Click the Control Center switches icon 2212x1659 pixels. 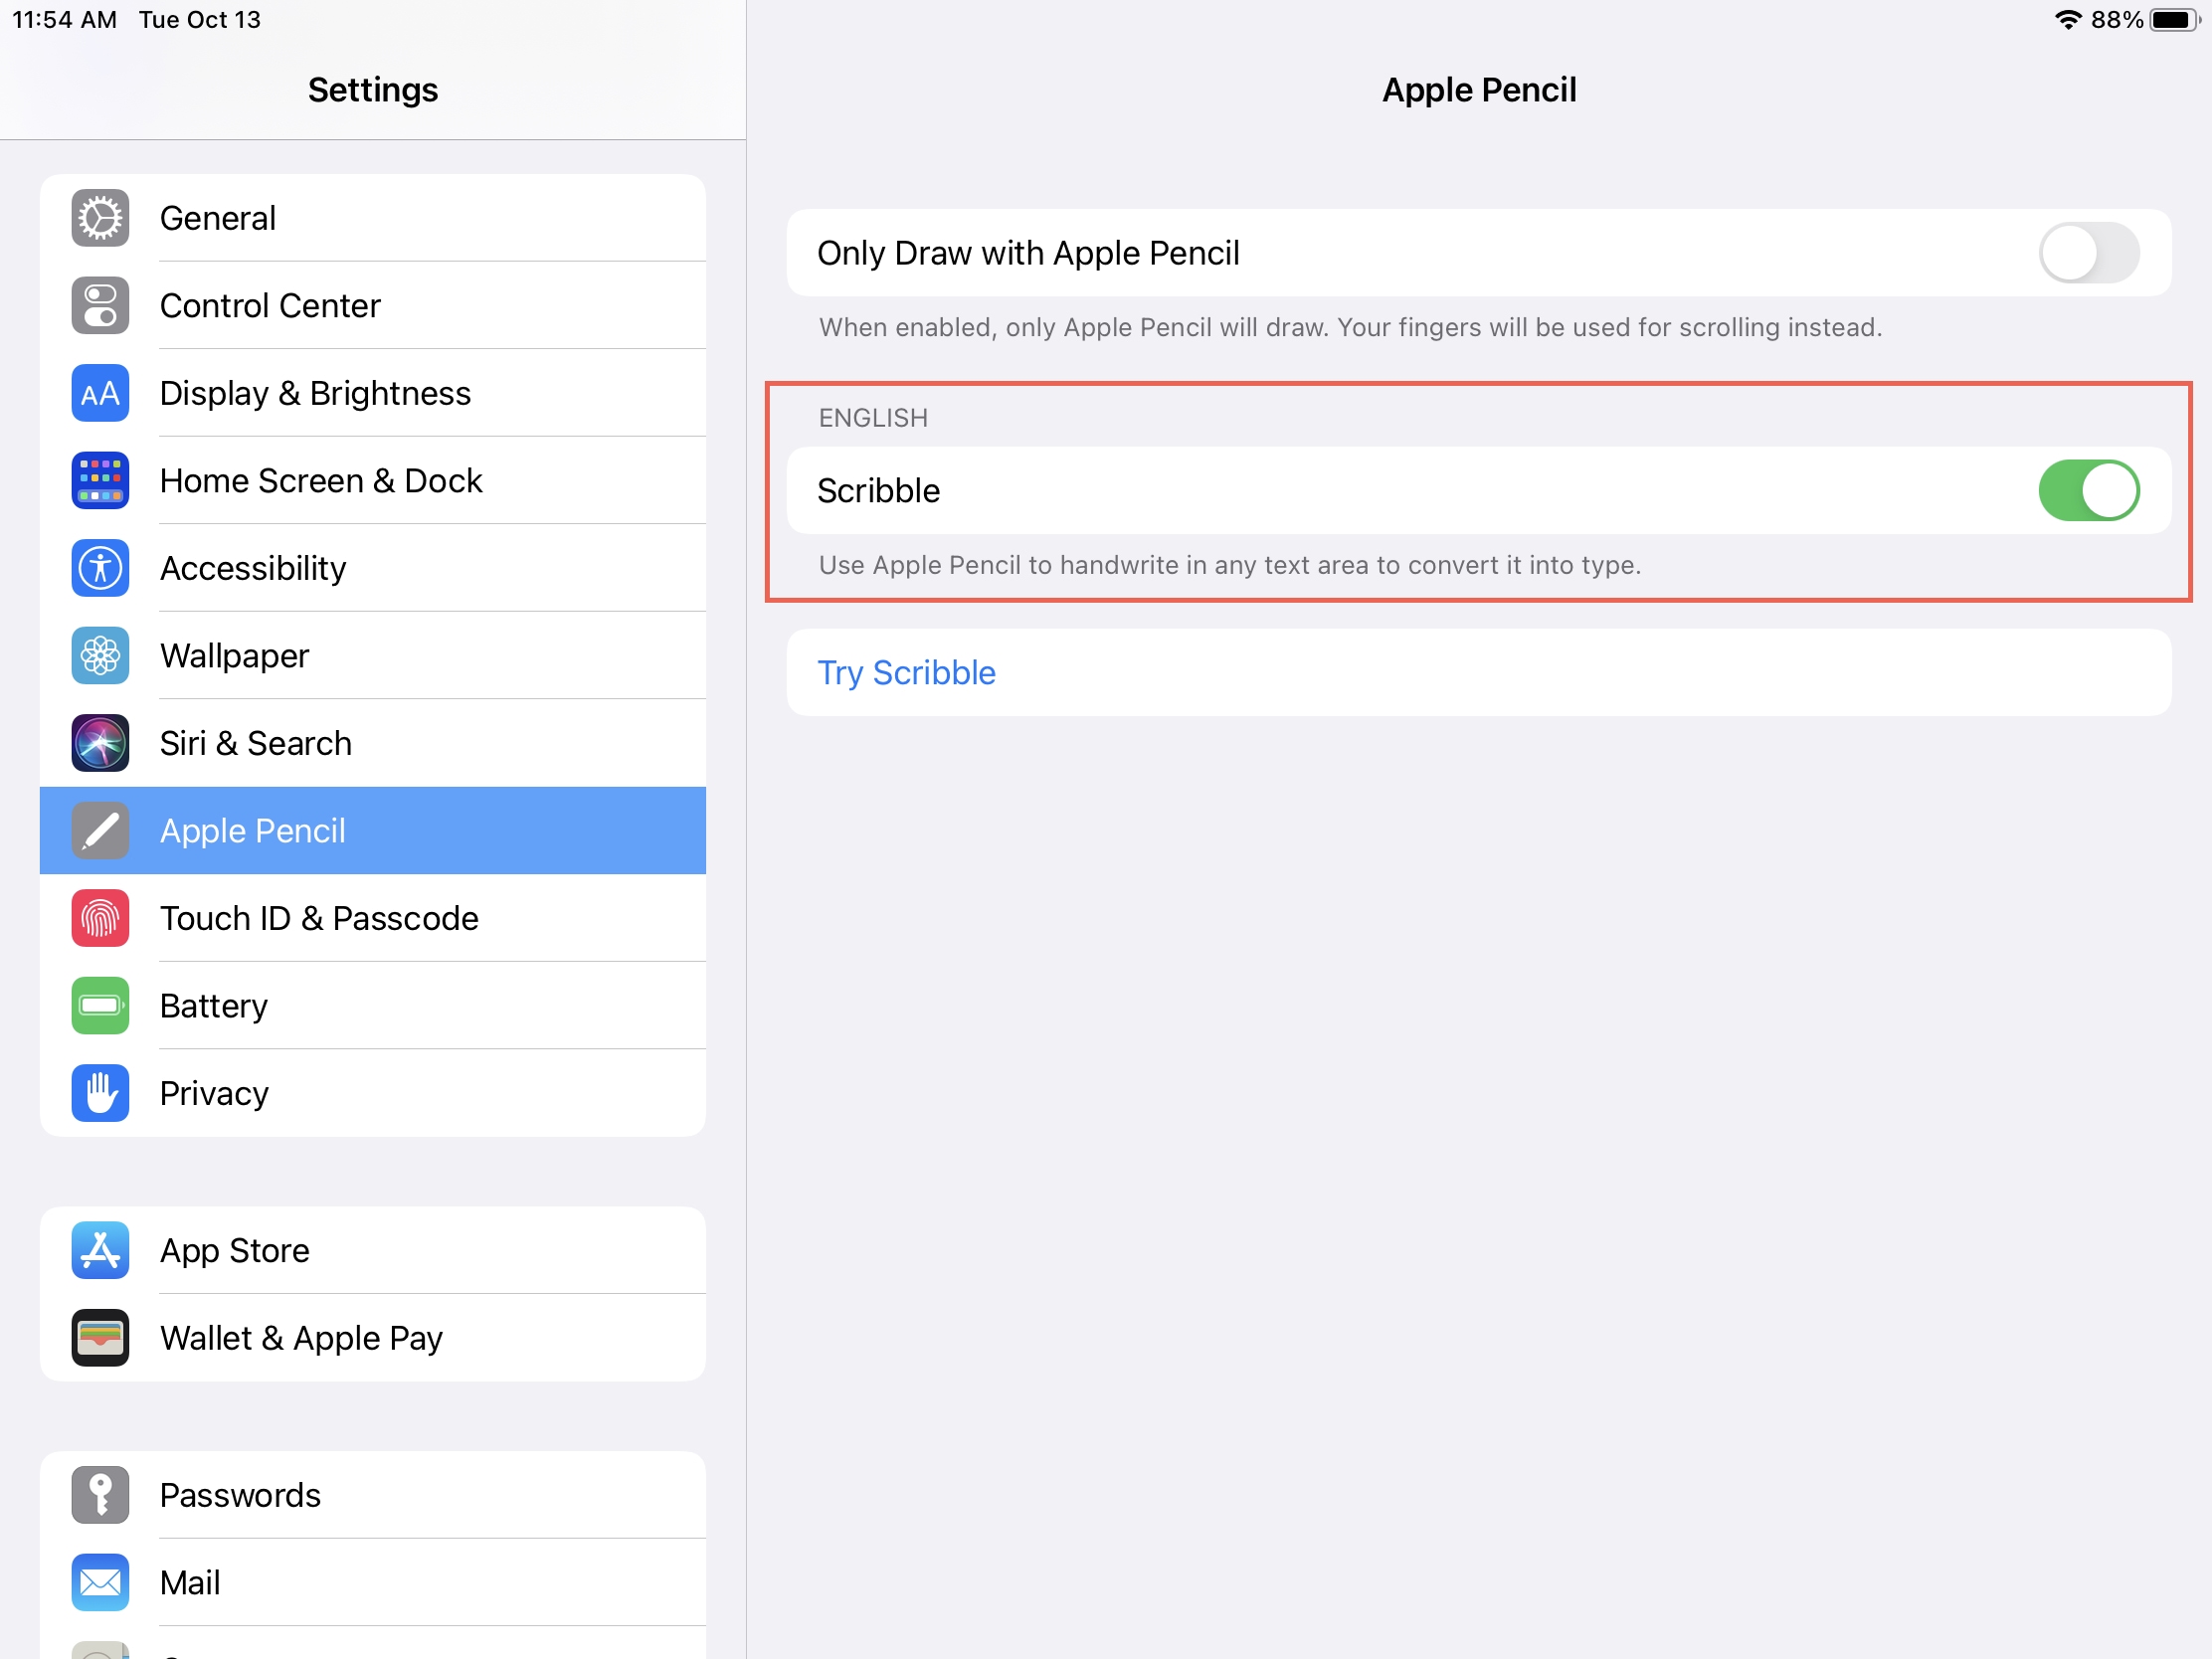[100, 305]
